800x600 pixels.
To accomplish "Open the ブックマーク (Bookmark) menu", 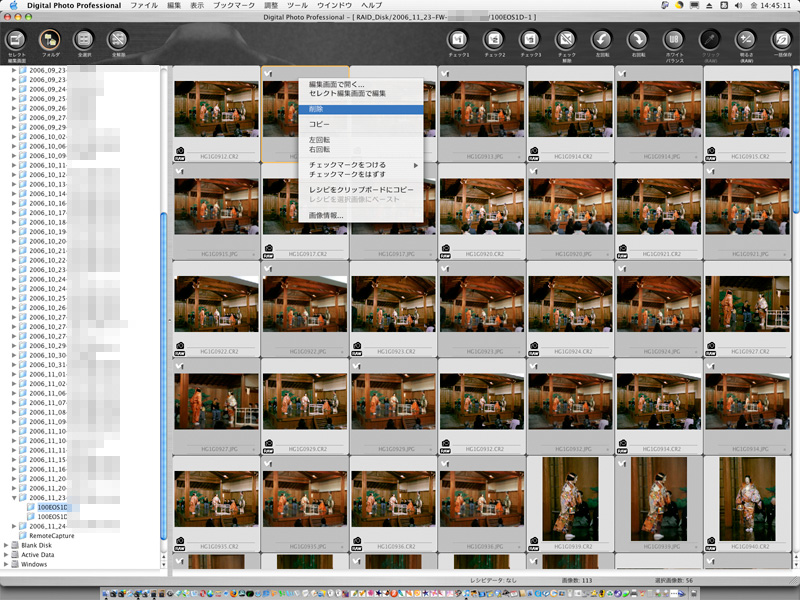I will (x=234, y=5).
